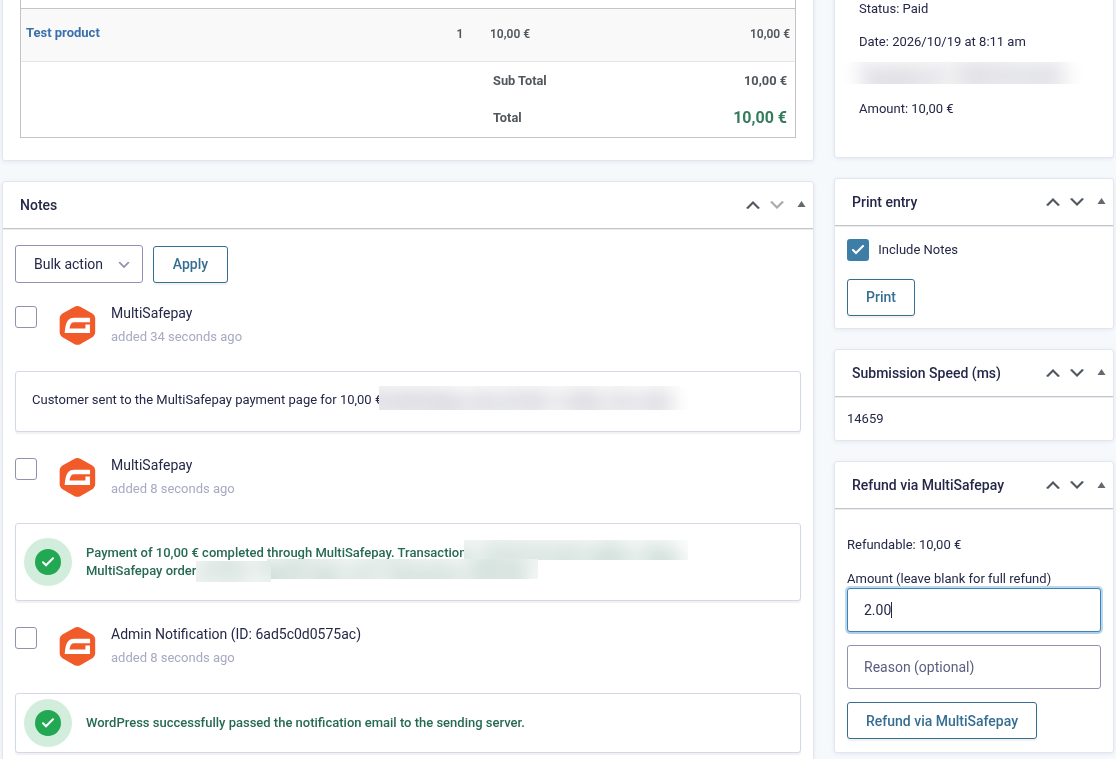
Task: Select the note added 34 seconds ago
Action: tap(26, 317)
